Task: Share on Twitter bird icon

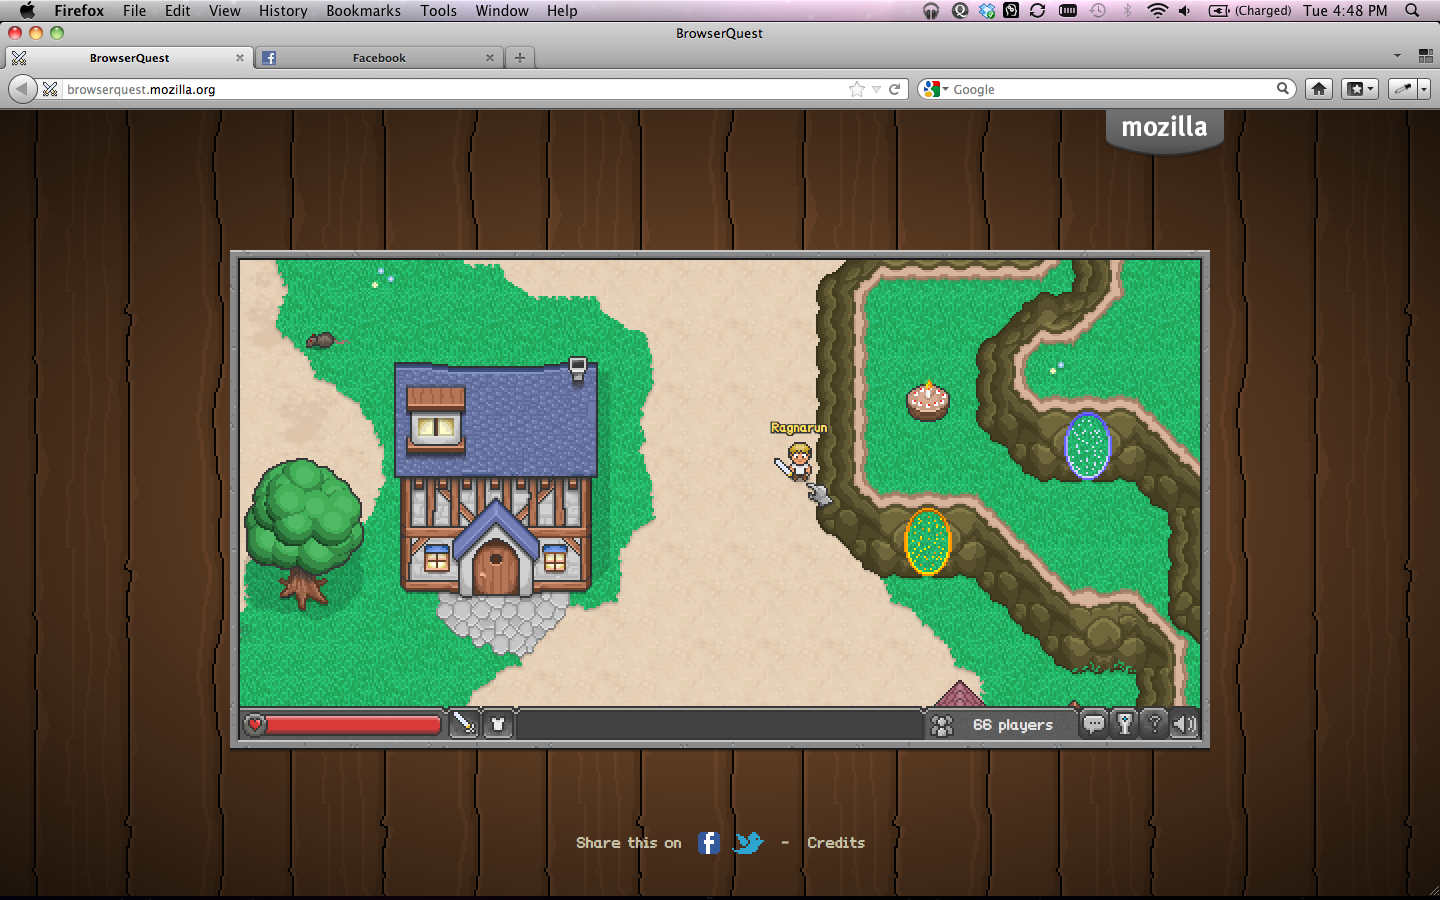Action: [x=748, y=843]
